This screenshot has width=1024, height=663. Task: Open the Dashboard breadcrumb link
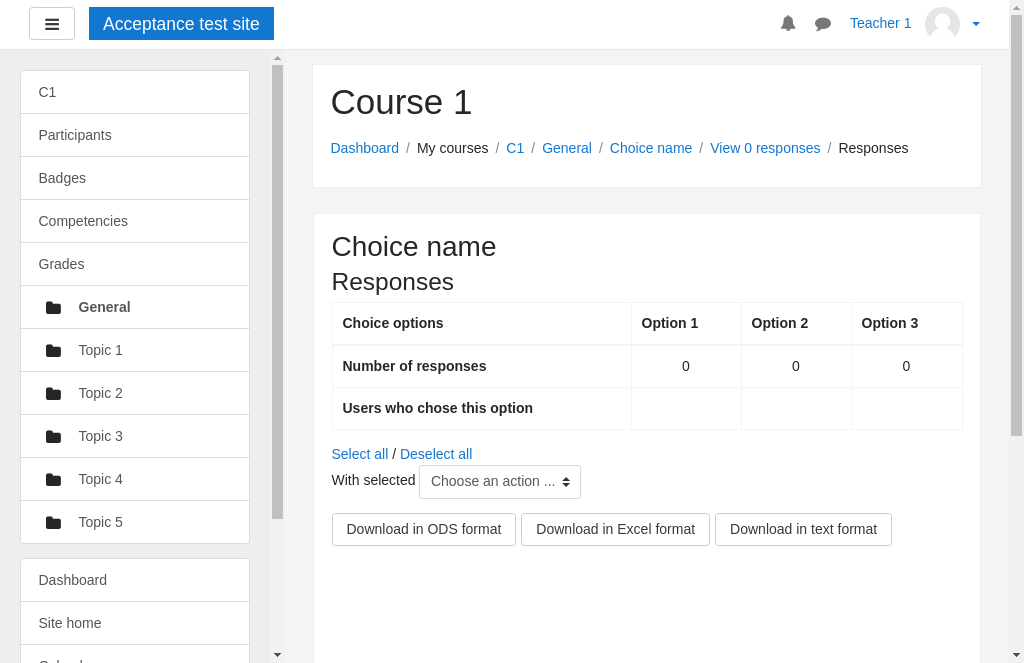point(364,148)
